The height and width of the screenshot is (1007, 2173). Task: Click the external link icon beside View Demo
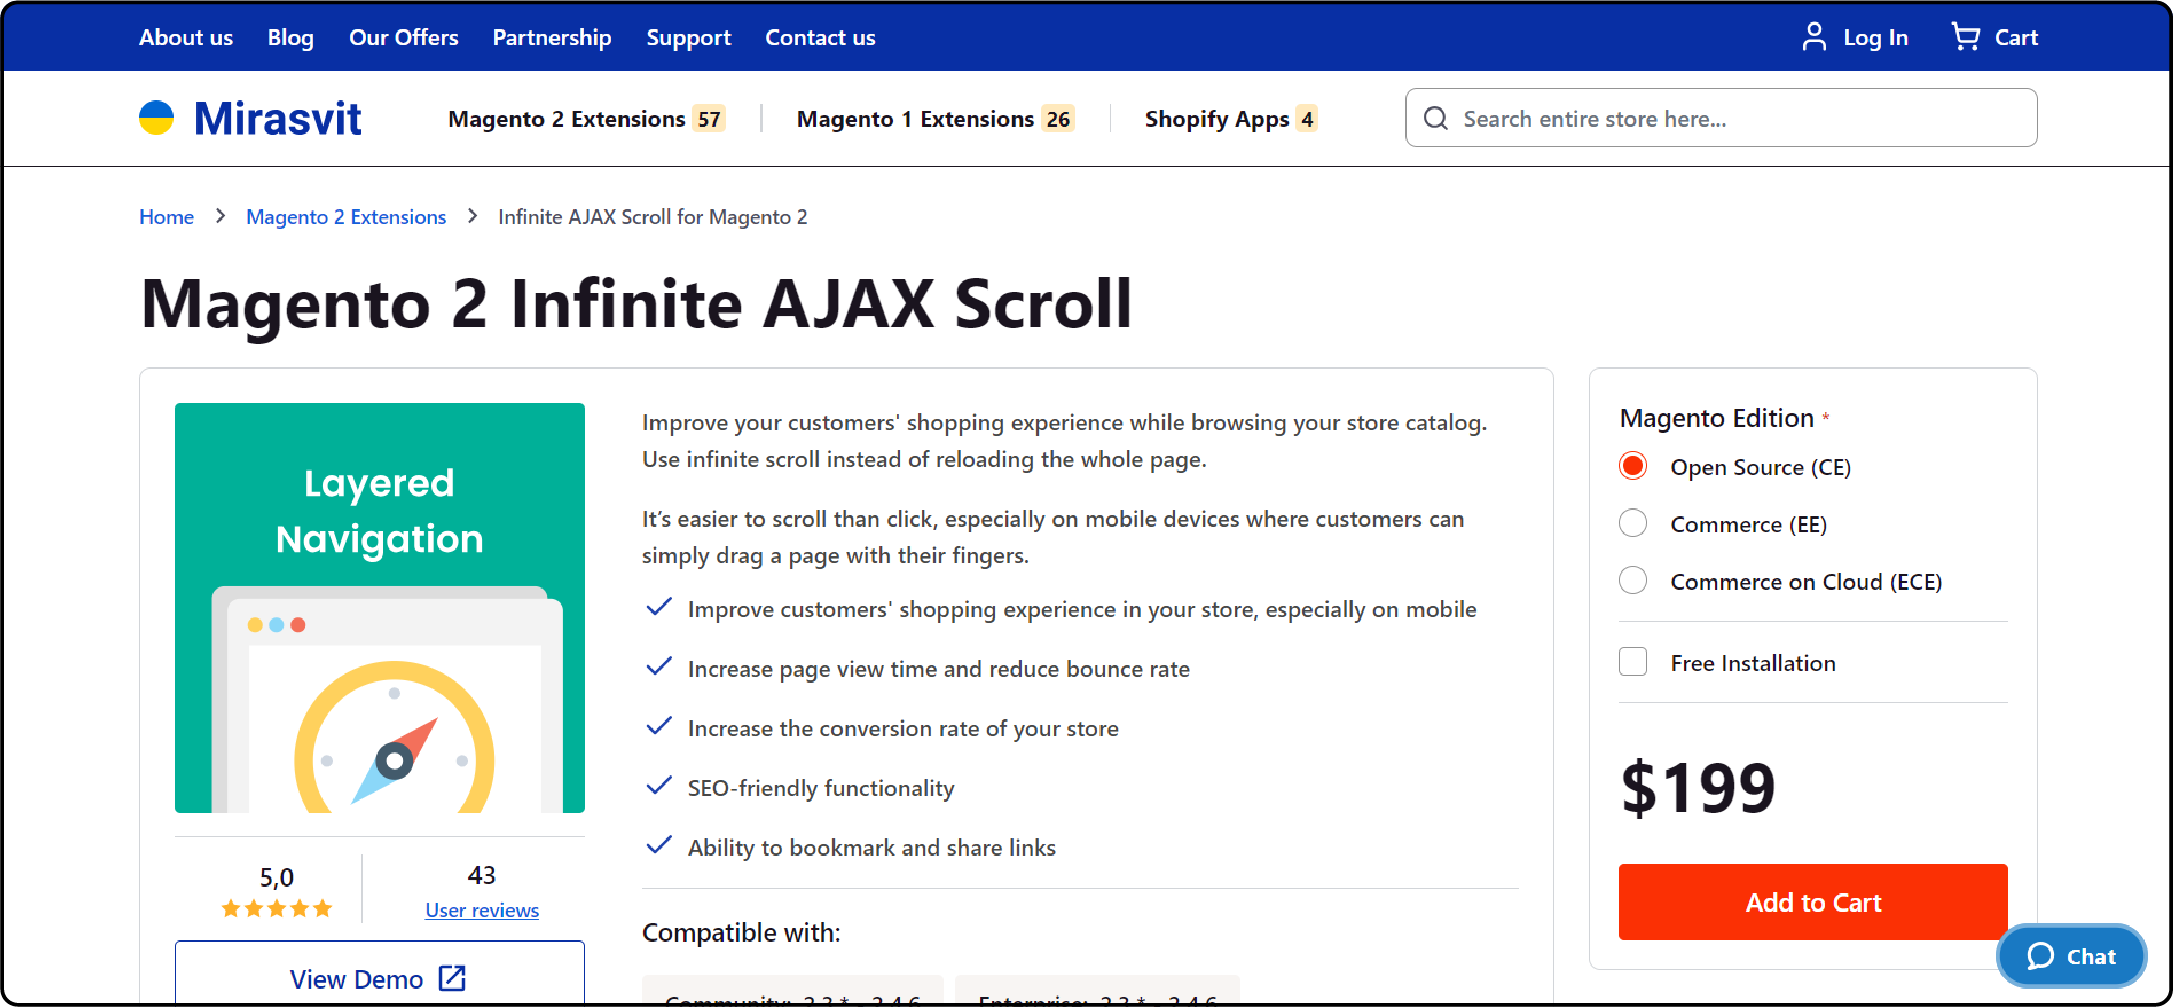[x=453, y=978]
